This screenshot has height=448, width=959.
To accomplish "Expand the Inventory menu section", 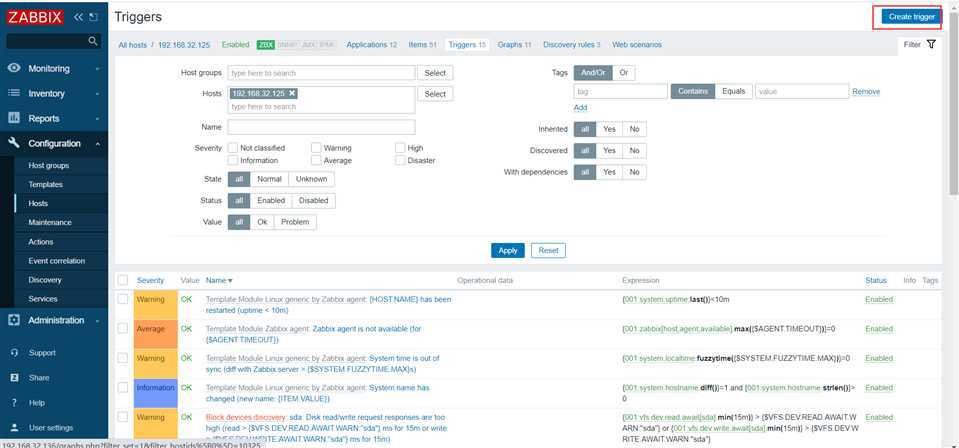I will [54, 94].
